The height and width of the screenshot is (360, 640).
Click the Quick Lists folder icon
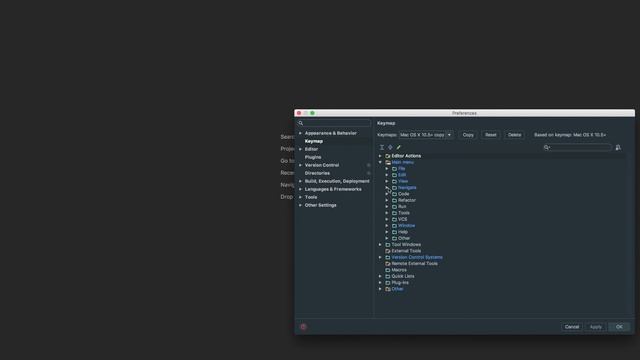[x=388, y=276]
